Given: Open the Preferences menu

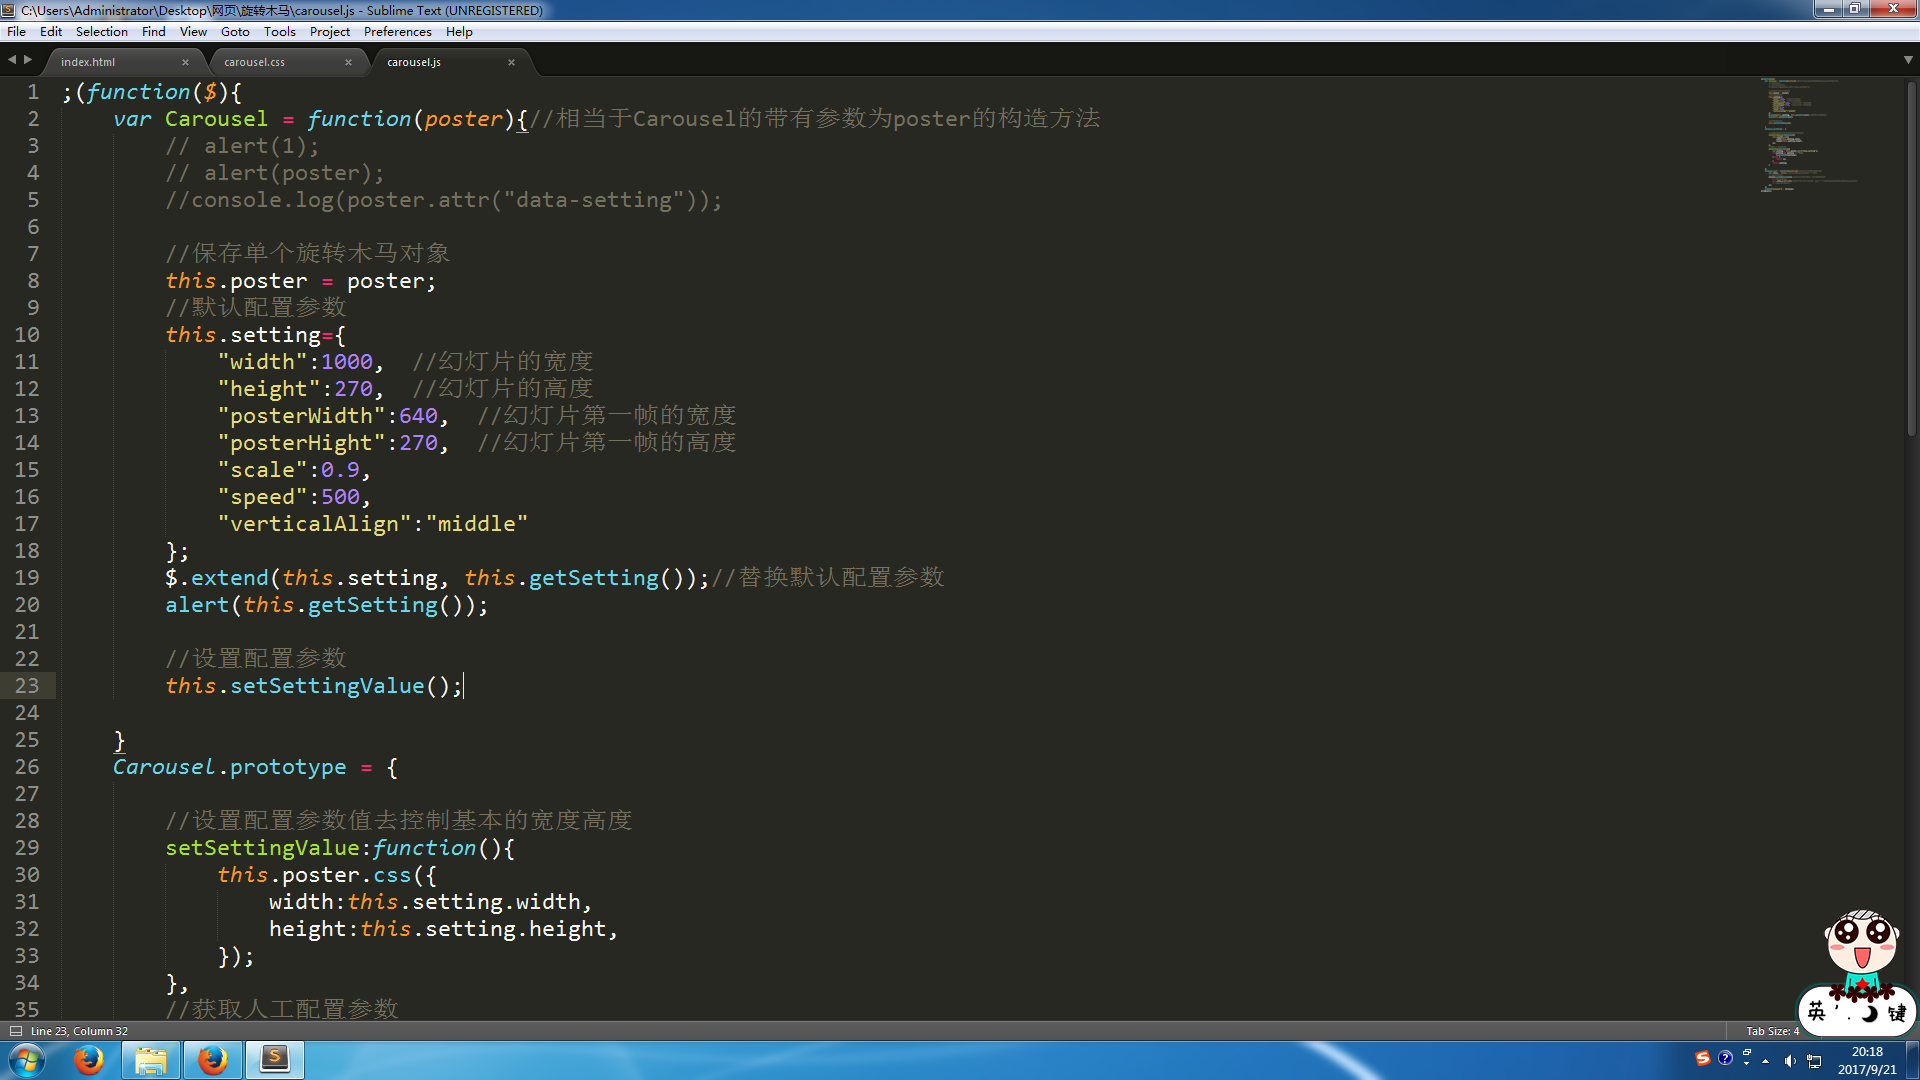Looking at the screenshot, I should click(397, 32).
